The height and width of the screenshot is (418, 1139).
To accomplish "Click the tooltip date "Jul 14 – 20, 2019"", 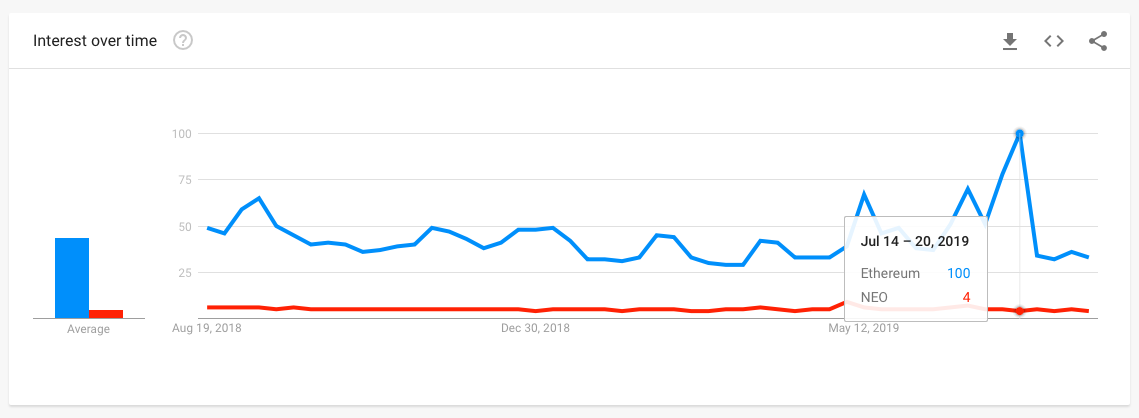I will 914,242.
